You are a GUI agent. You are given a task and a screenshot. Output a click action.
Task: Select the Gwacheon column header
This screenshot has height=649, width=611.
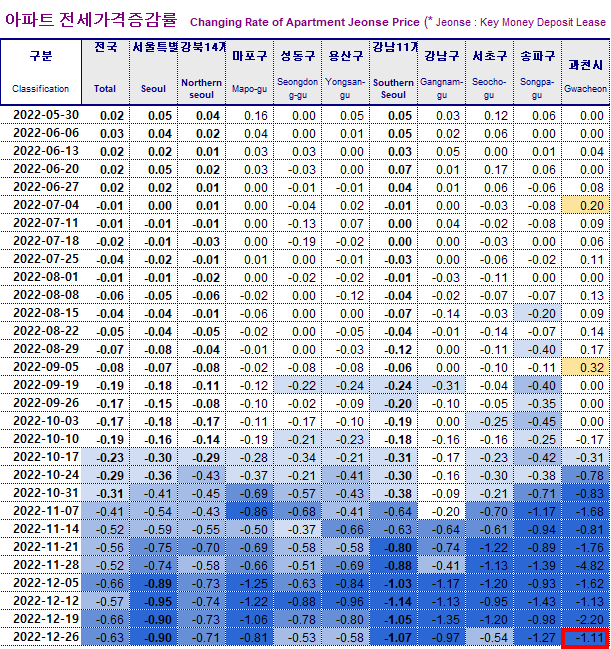click(586, 72)
